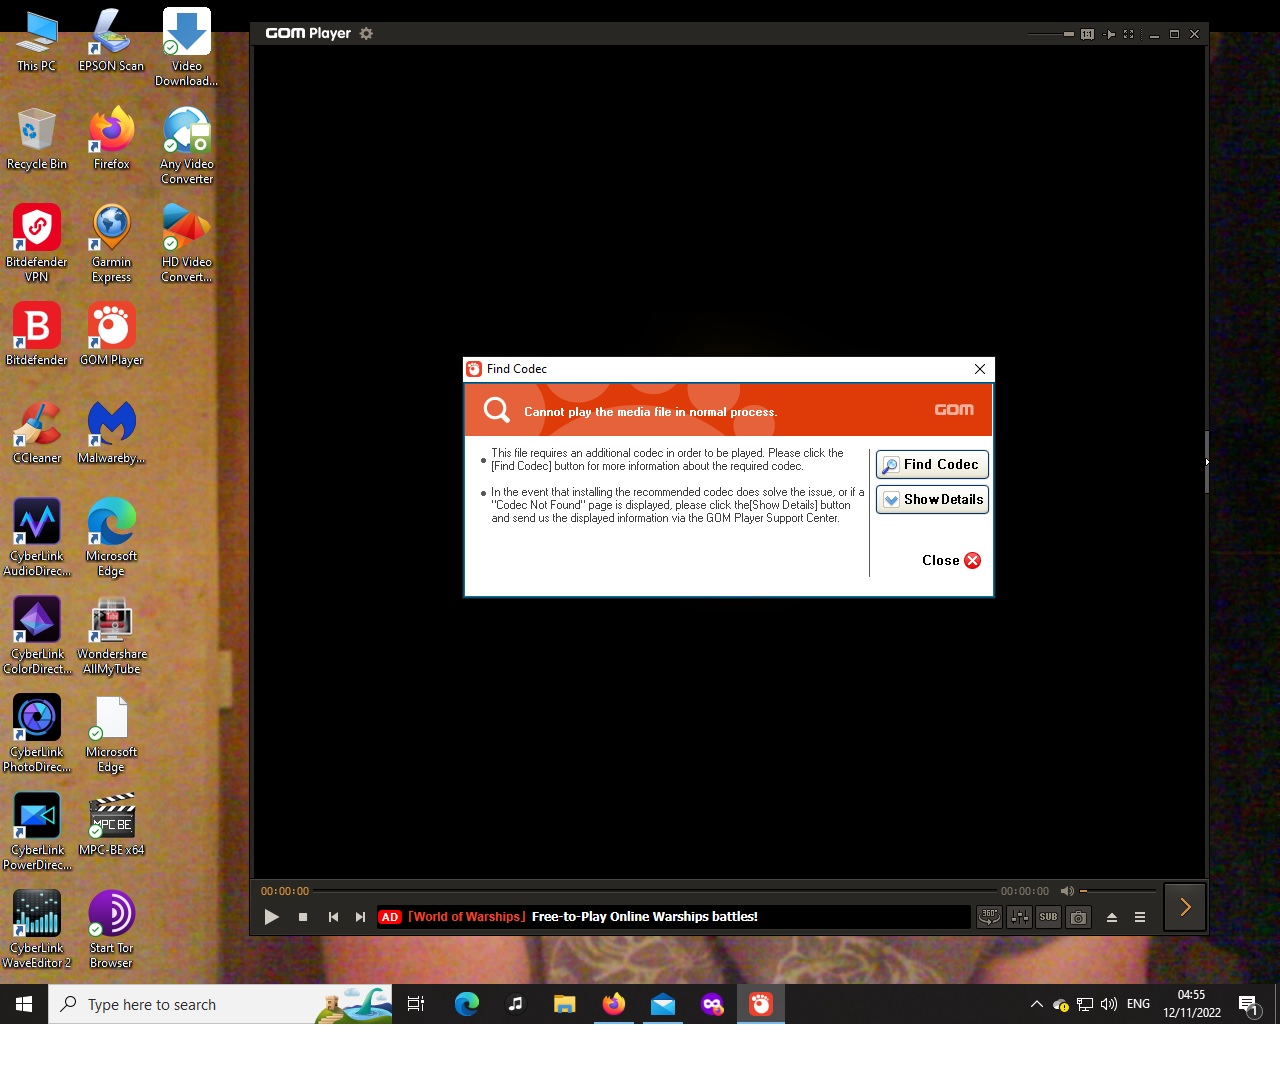This screenshot has width=1280, height=1080.
Task: Start playback with the Play button
Action: click(271, 917)
